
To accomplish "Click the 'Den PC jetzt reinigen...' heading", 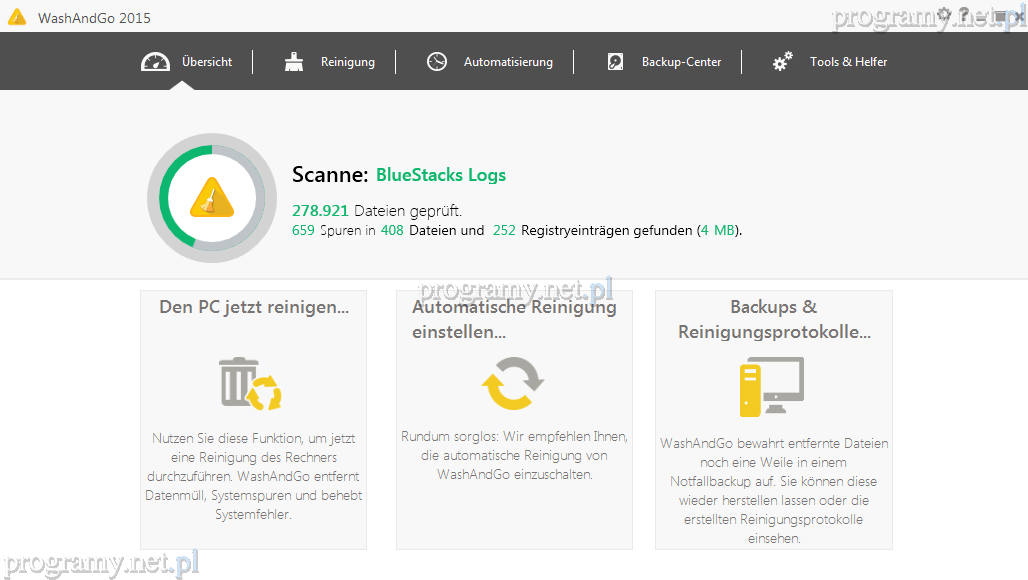I will point(254,308).
